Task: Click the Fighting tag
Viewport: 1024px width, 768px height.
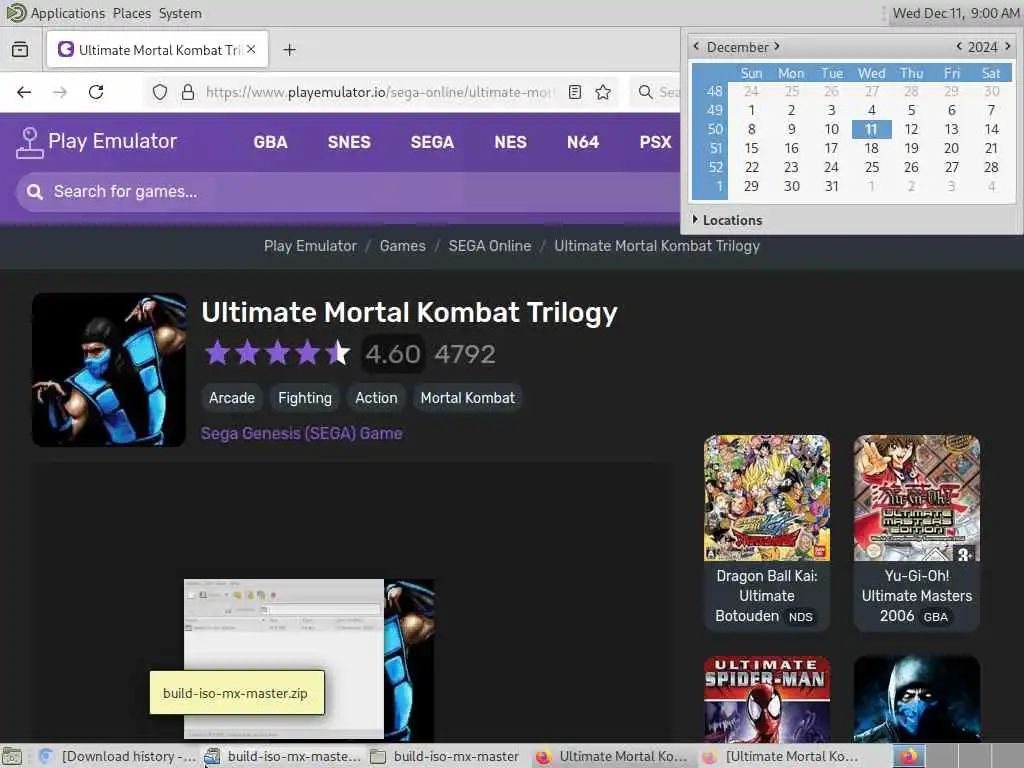Action: pyautogui.click(x=305, y=398)
